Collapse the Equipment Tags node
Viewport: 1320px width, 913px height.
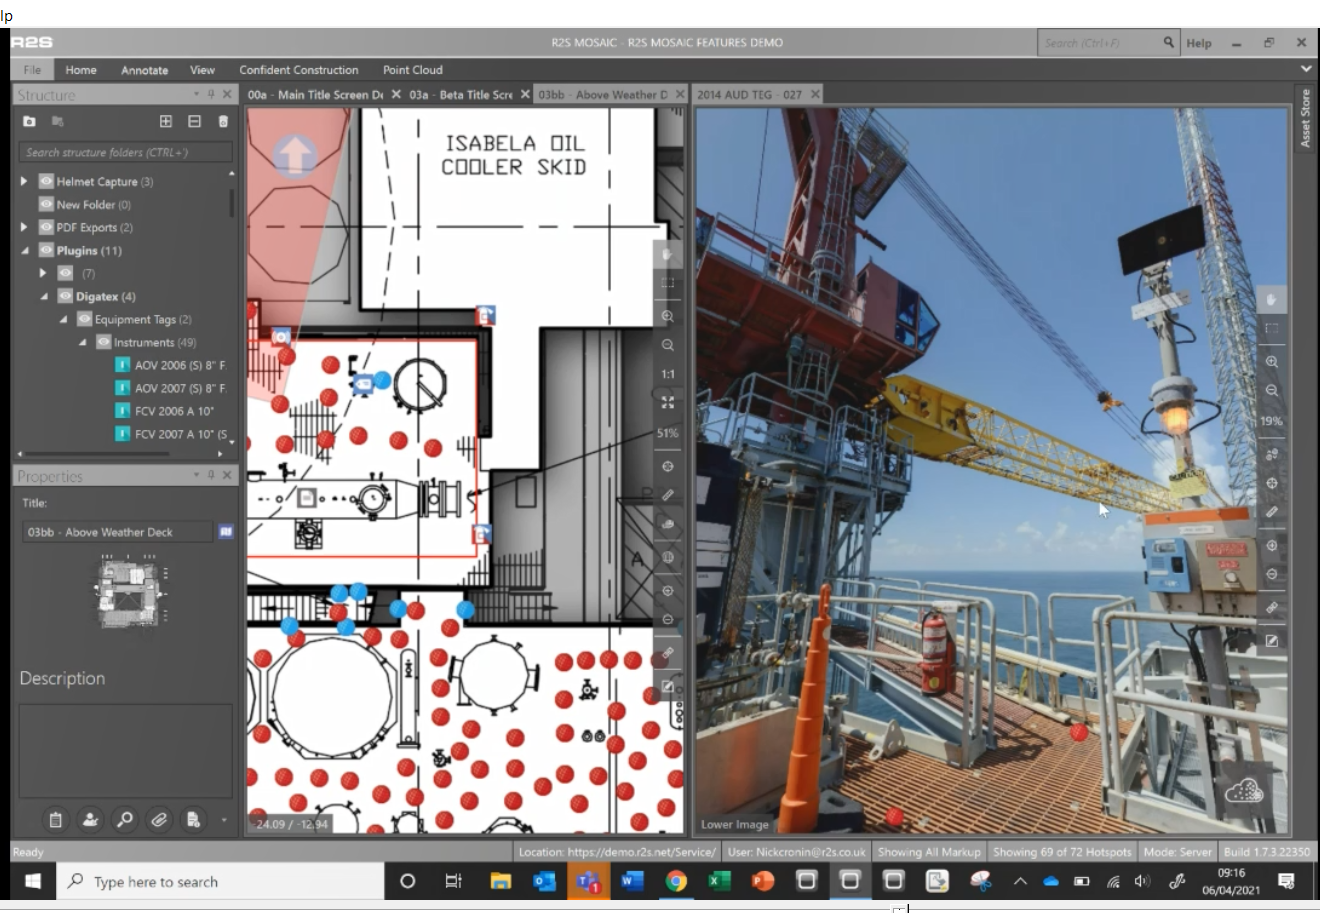[63, 319]
